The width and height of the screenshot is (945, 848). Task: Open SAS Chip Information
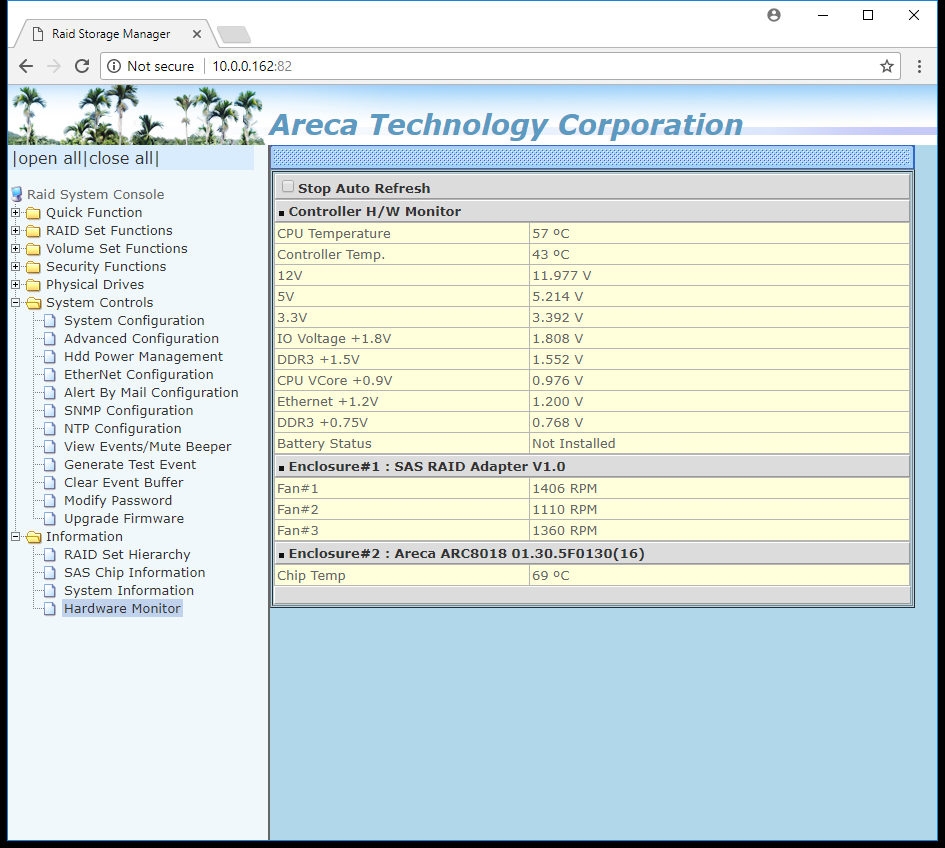(134, 573)
